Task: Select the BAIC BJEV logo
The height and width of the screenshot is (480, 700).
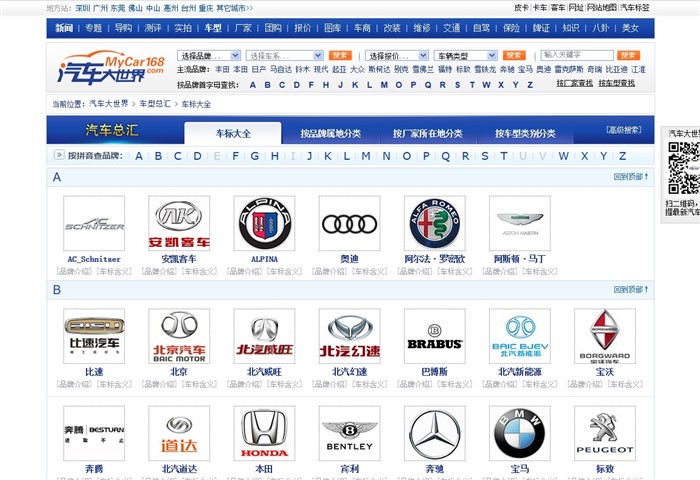Action: tap(520, 336)
